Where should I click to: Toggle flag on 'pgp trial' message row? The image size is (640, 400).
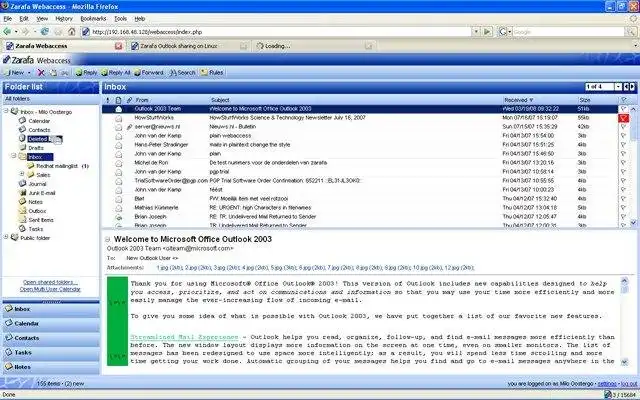tap(623, 172)
